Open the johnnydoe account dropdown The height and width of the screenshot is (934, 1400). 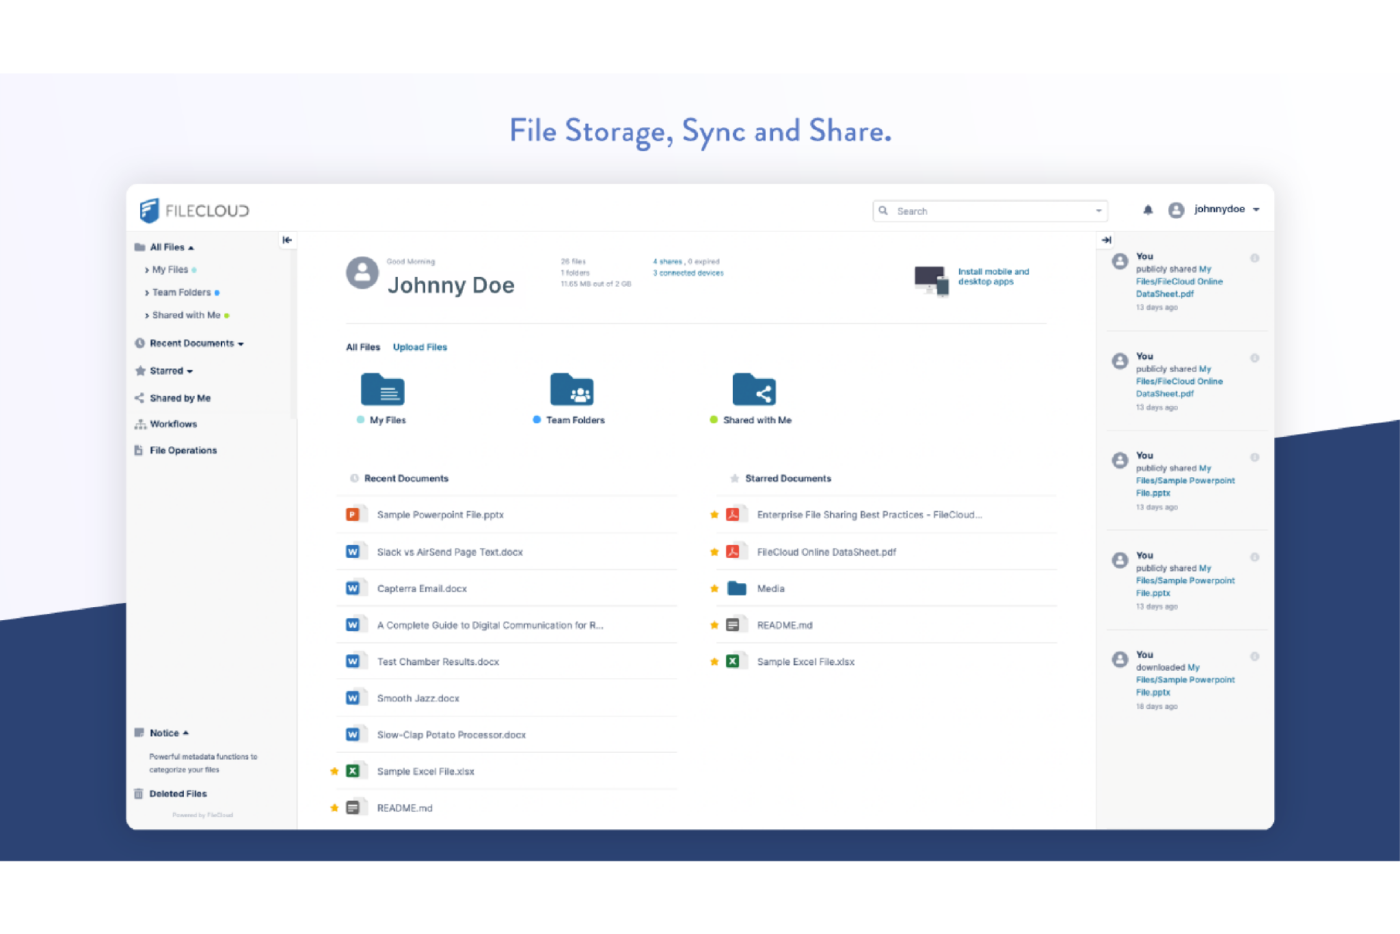pos(1222,209)
